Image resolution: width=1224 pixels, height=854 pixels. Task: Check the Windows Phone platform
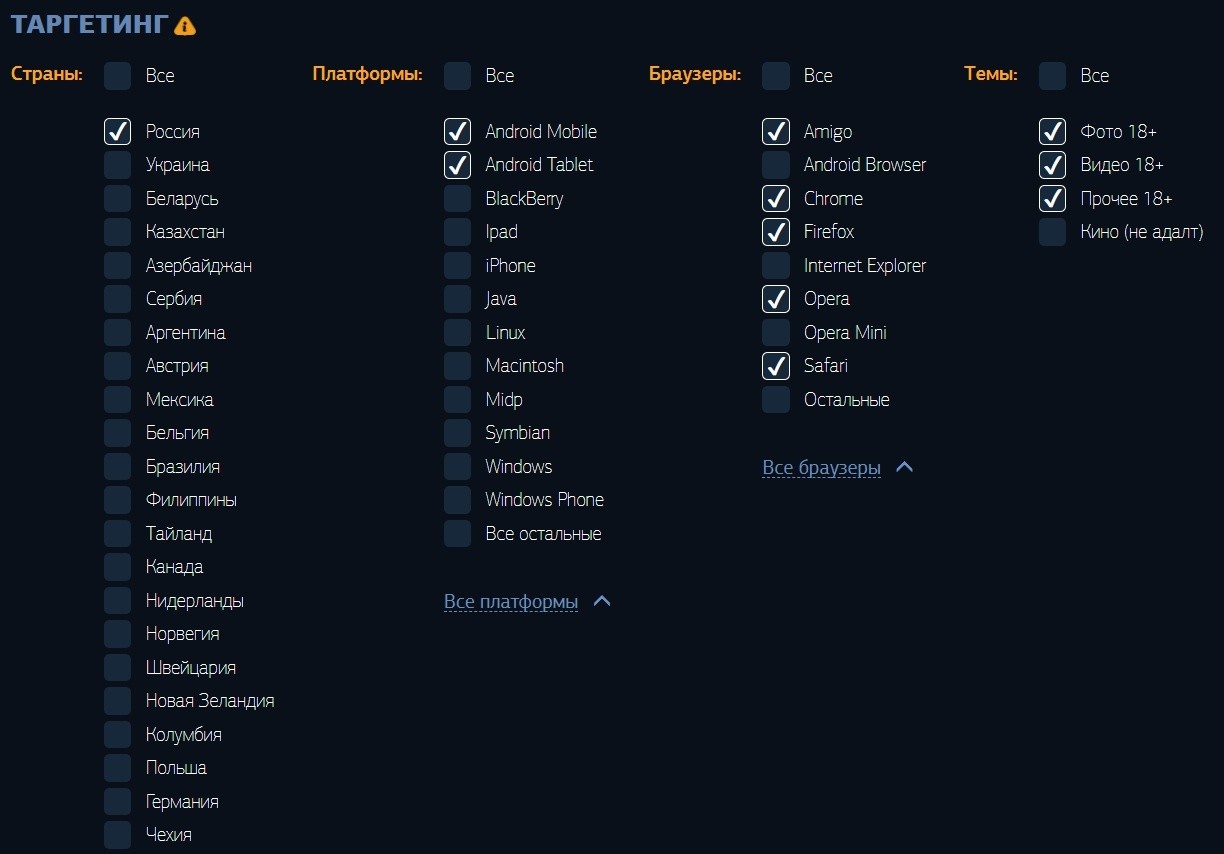pyautogui.click(x=457, y=500)
